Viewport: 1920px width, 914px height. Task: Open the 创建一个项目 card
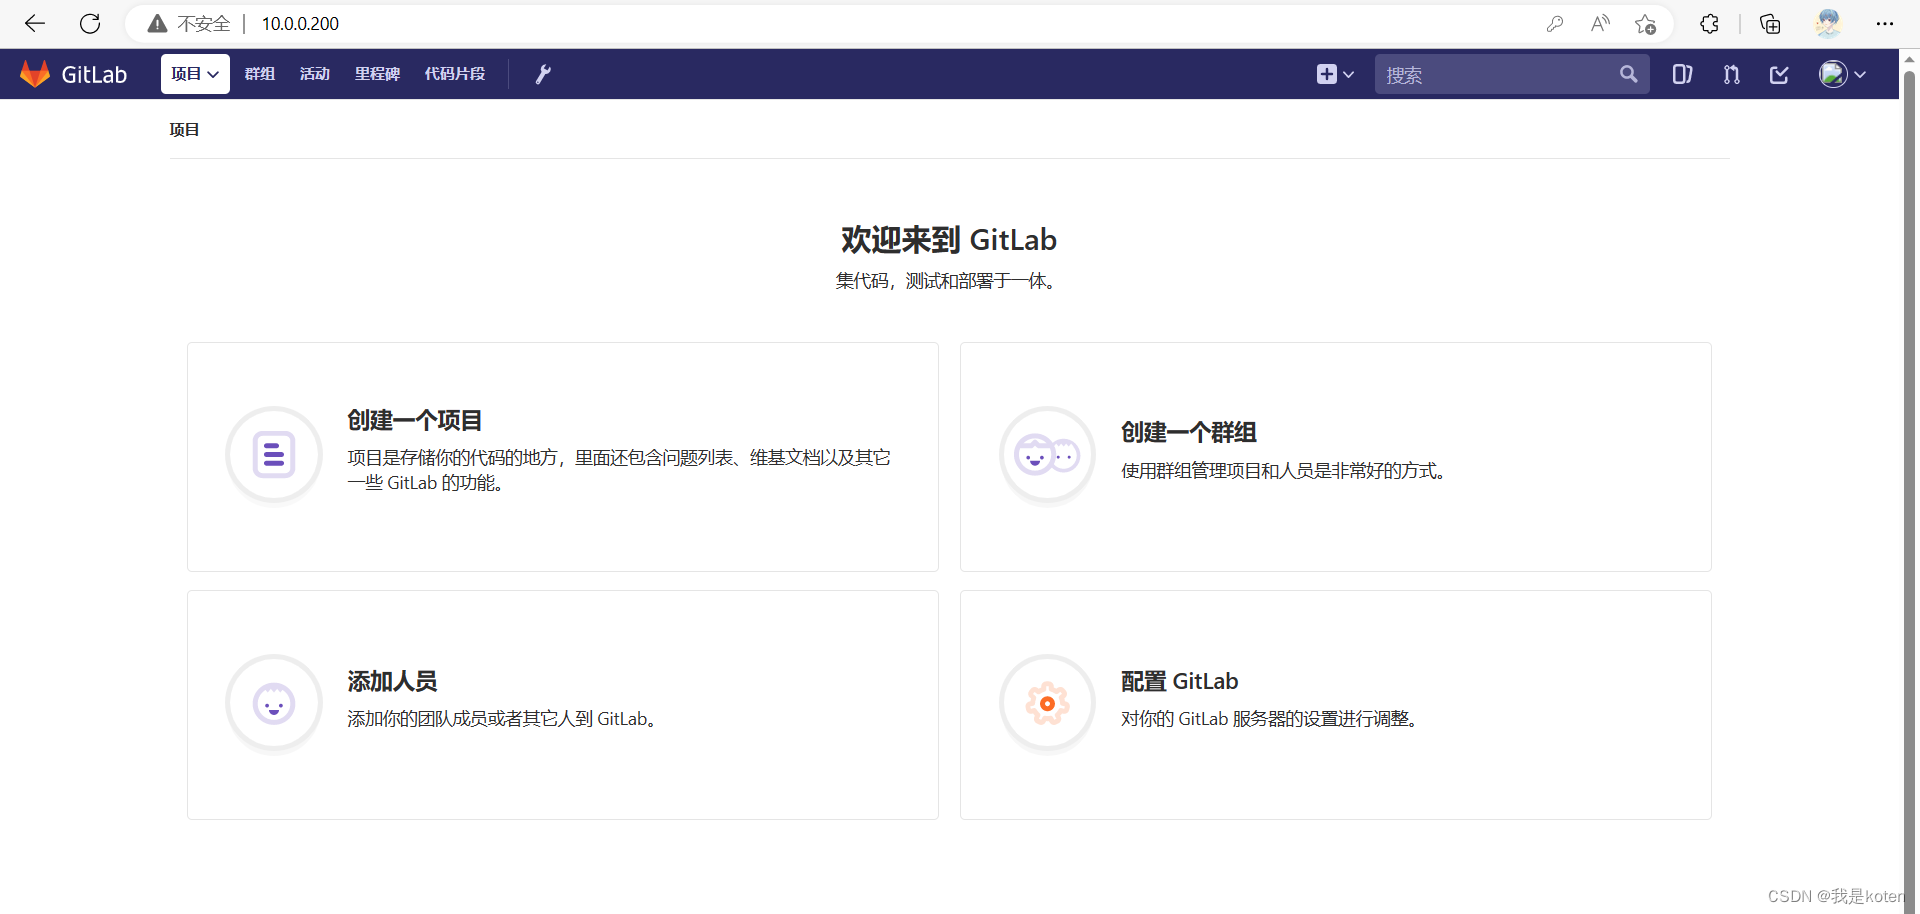563,457
